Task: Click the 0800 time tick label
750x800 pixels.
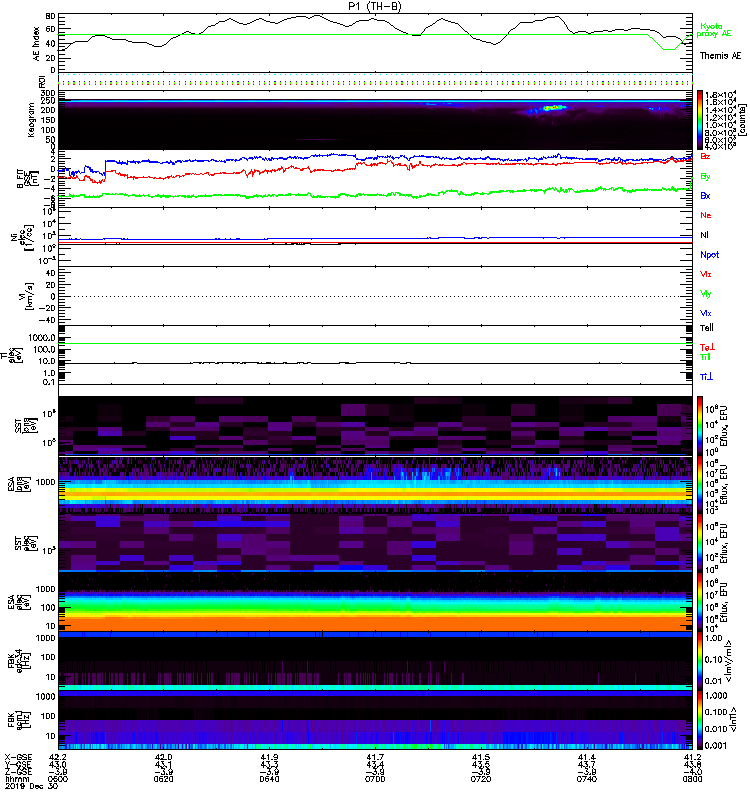Action: tap(692, 779)
